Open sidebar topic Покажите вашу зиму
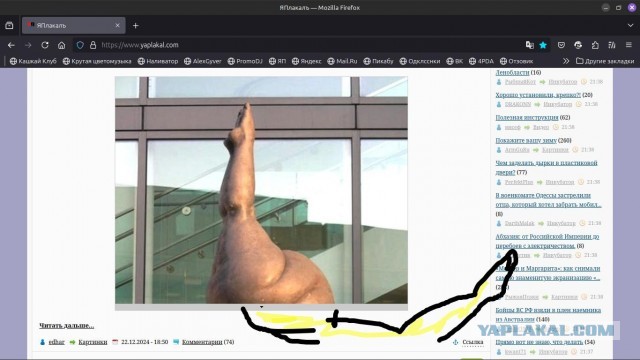Viewport: 640px width, 360px height. click(x=526, y=140)
